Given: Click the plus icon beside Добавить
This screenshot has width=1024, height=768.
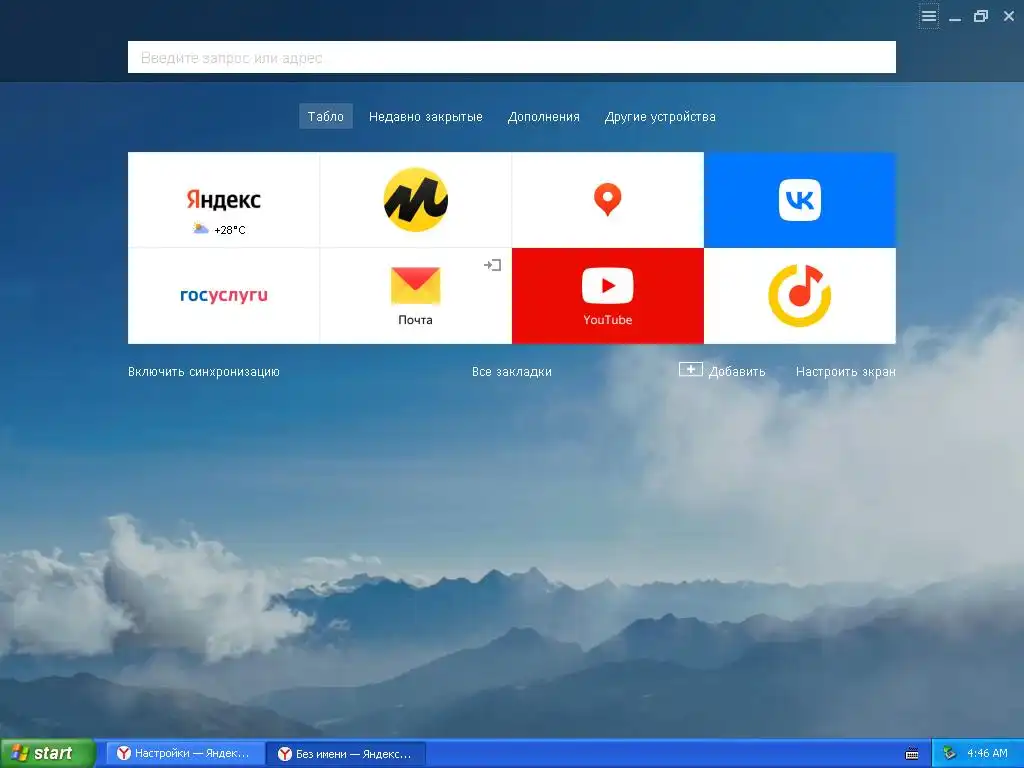Looking at the screenshot, I should point(690,370).
